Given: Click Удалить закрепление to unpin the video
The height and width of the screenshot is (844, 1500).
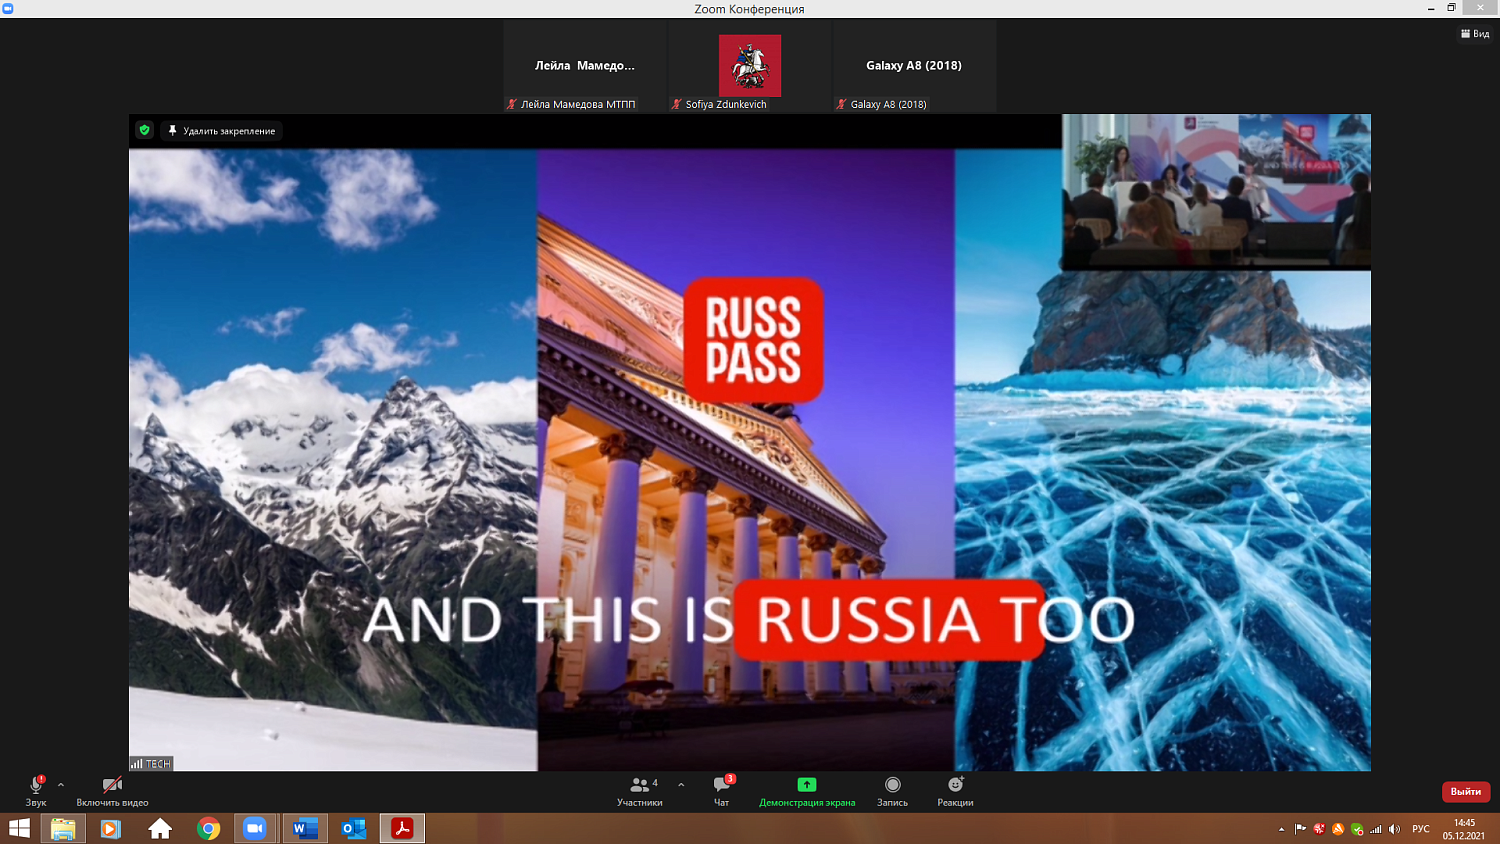Looking at the screenshot, I should (222, 131).
